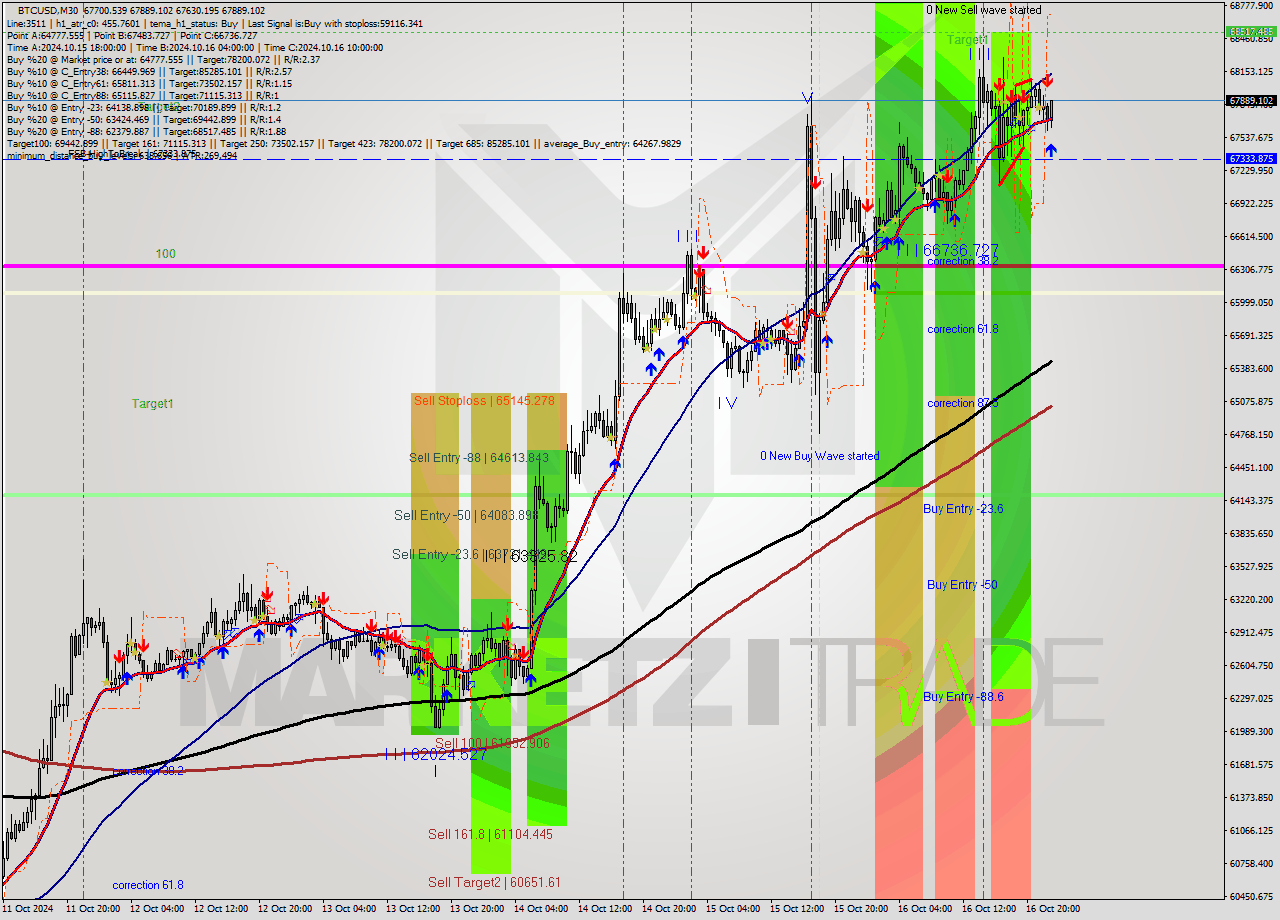Select the 'Sell 161.8 | 61104.445' label
Screen dimensions: 1280x920
click(490, 834)
